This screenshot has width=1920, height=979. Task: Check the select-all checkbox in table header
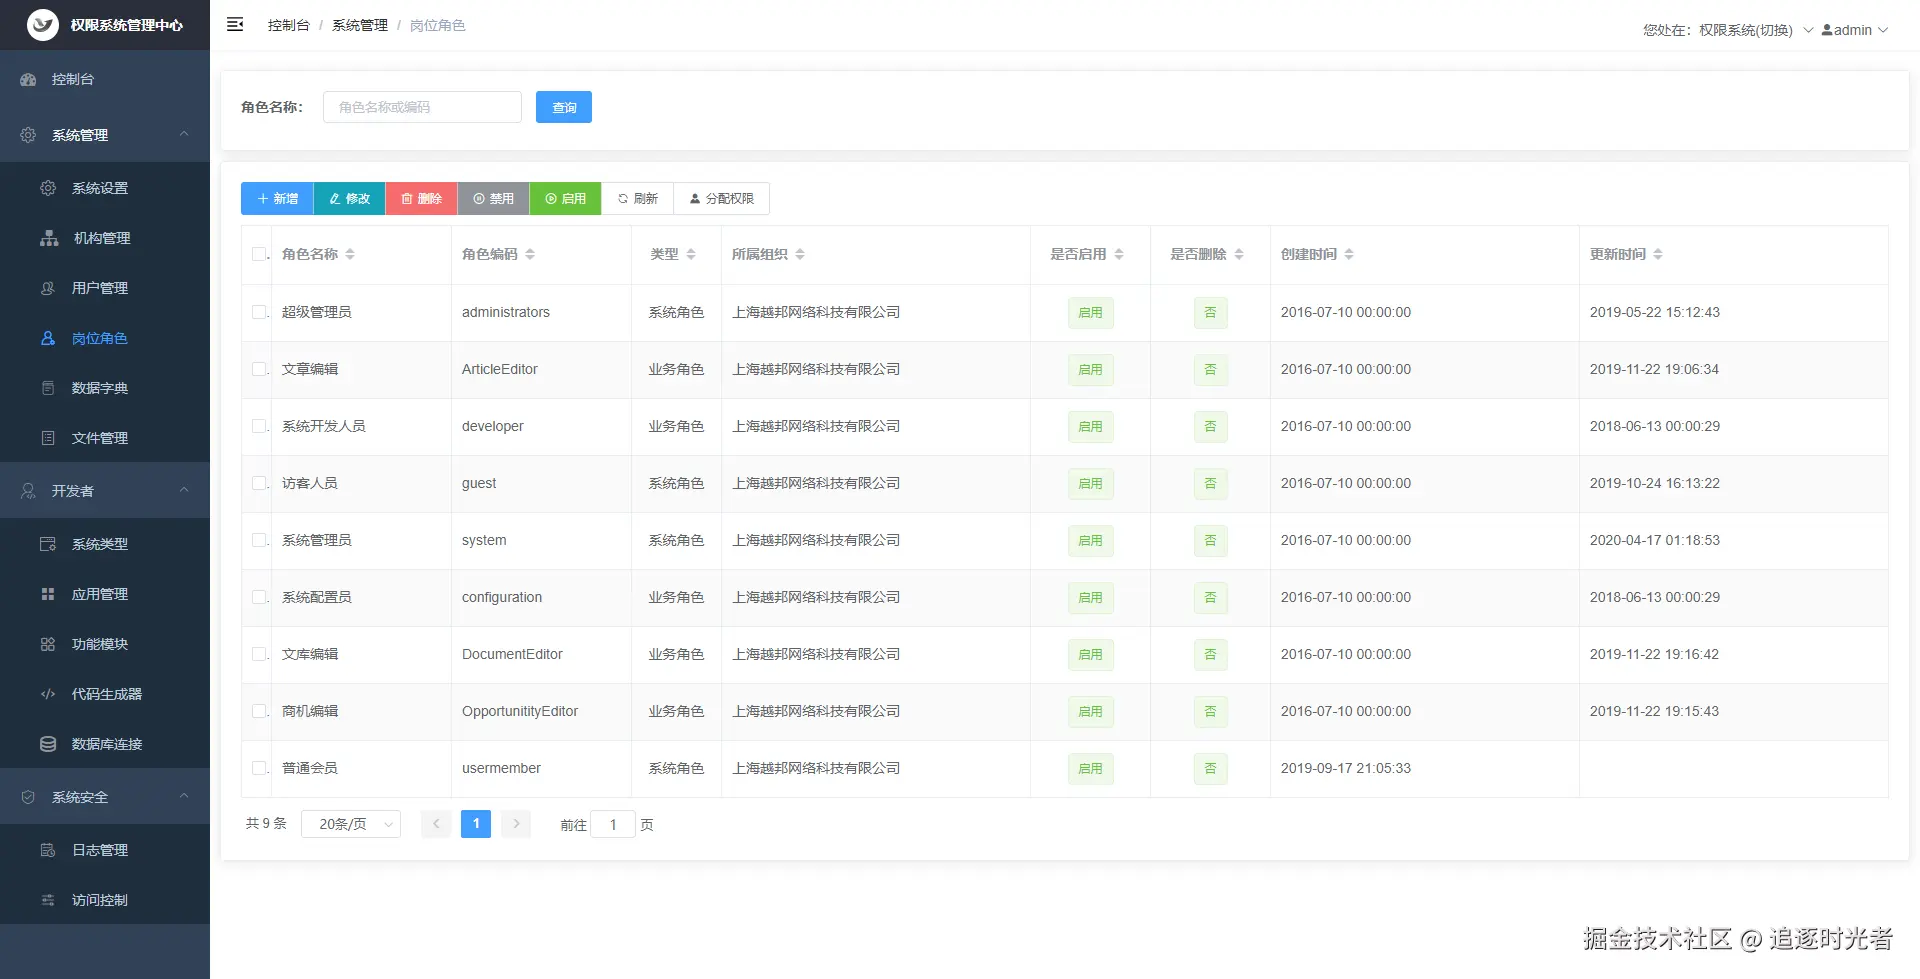point(259,254)
